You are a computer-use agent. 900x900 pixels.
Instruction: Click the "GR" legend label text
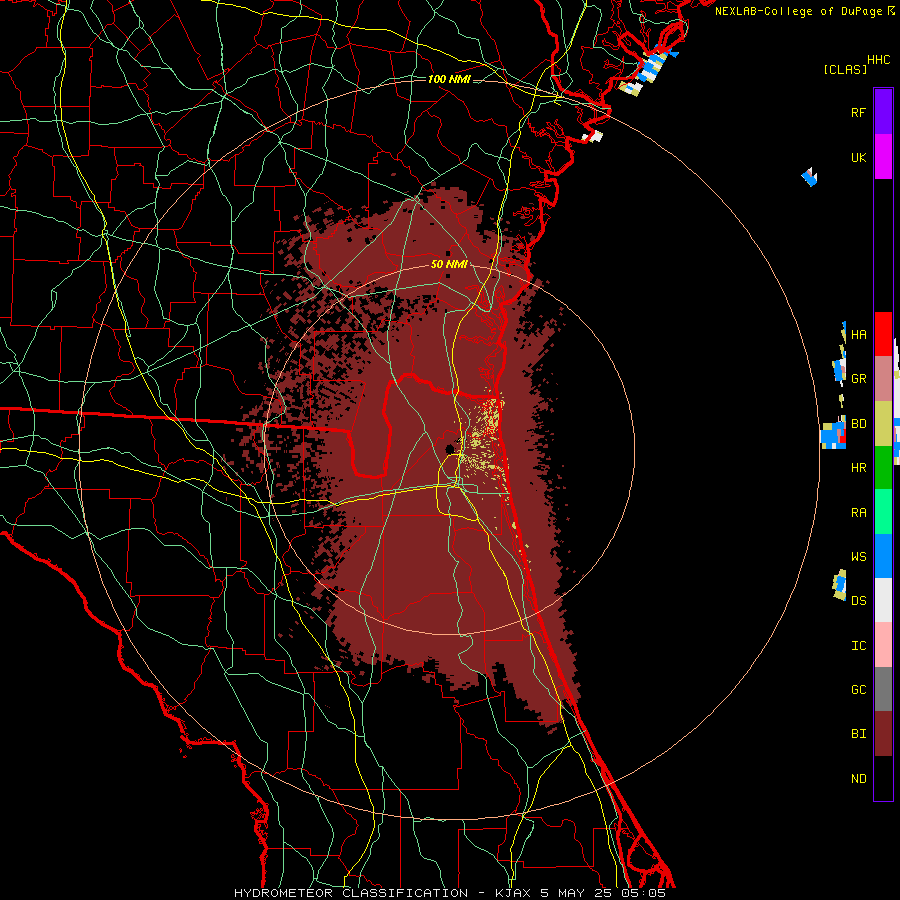click(858, 379)
